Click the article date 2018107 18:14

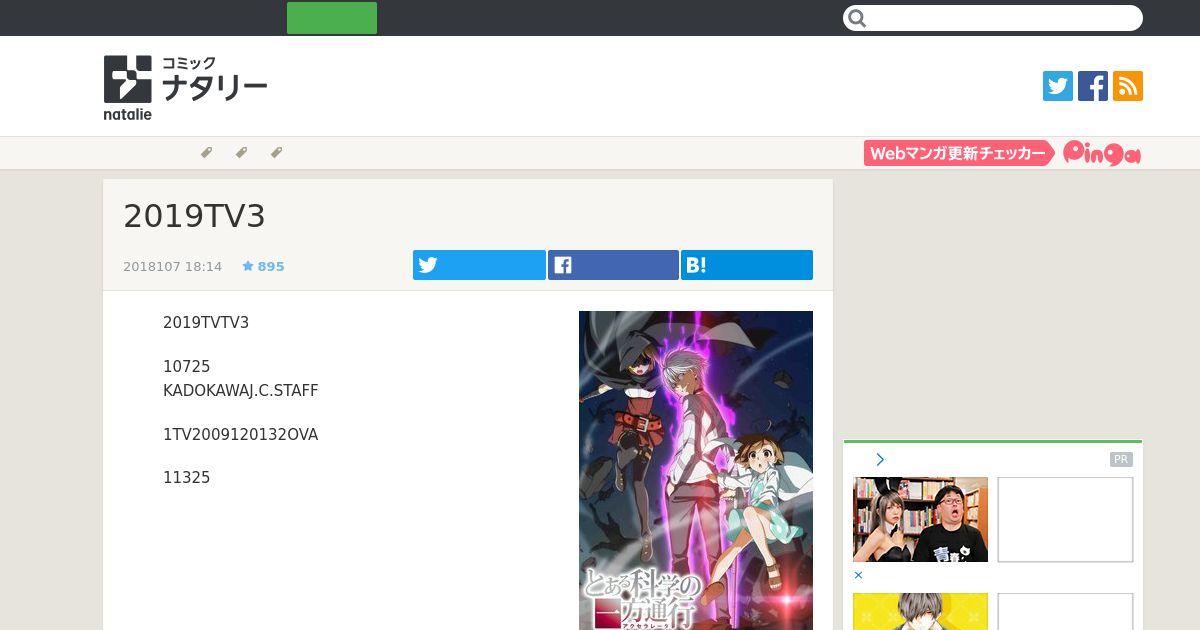pyautogui.click(x=172, y=267)
